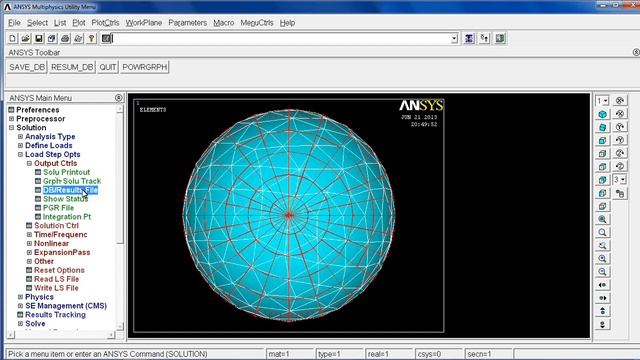Image resolution: width=640 pixels, height=360 pixels.
Task: Pan the model down arrow icon
Action: 602,324
